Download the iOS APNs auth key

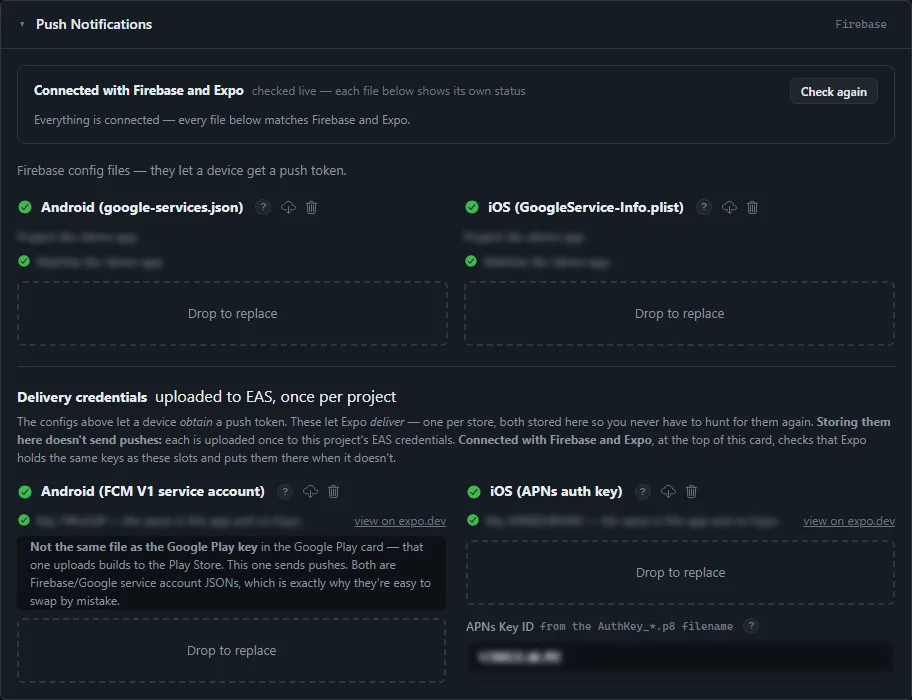668,492
